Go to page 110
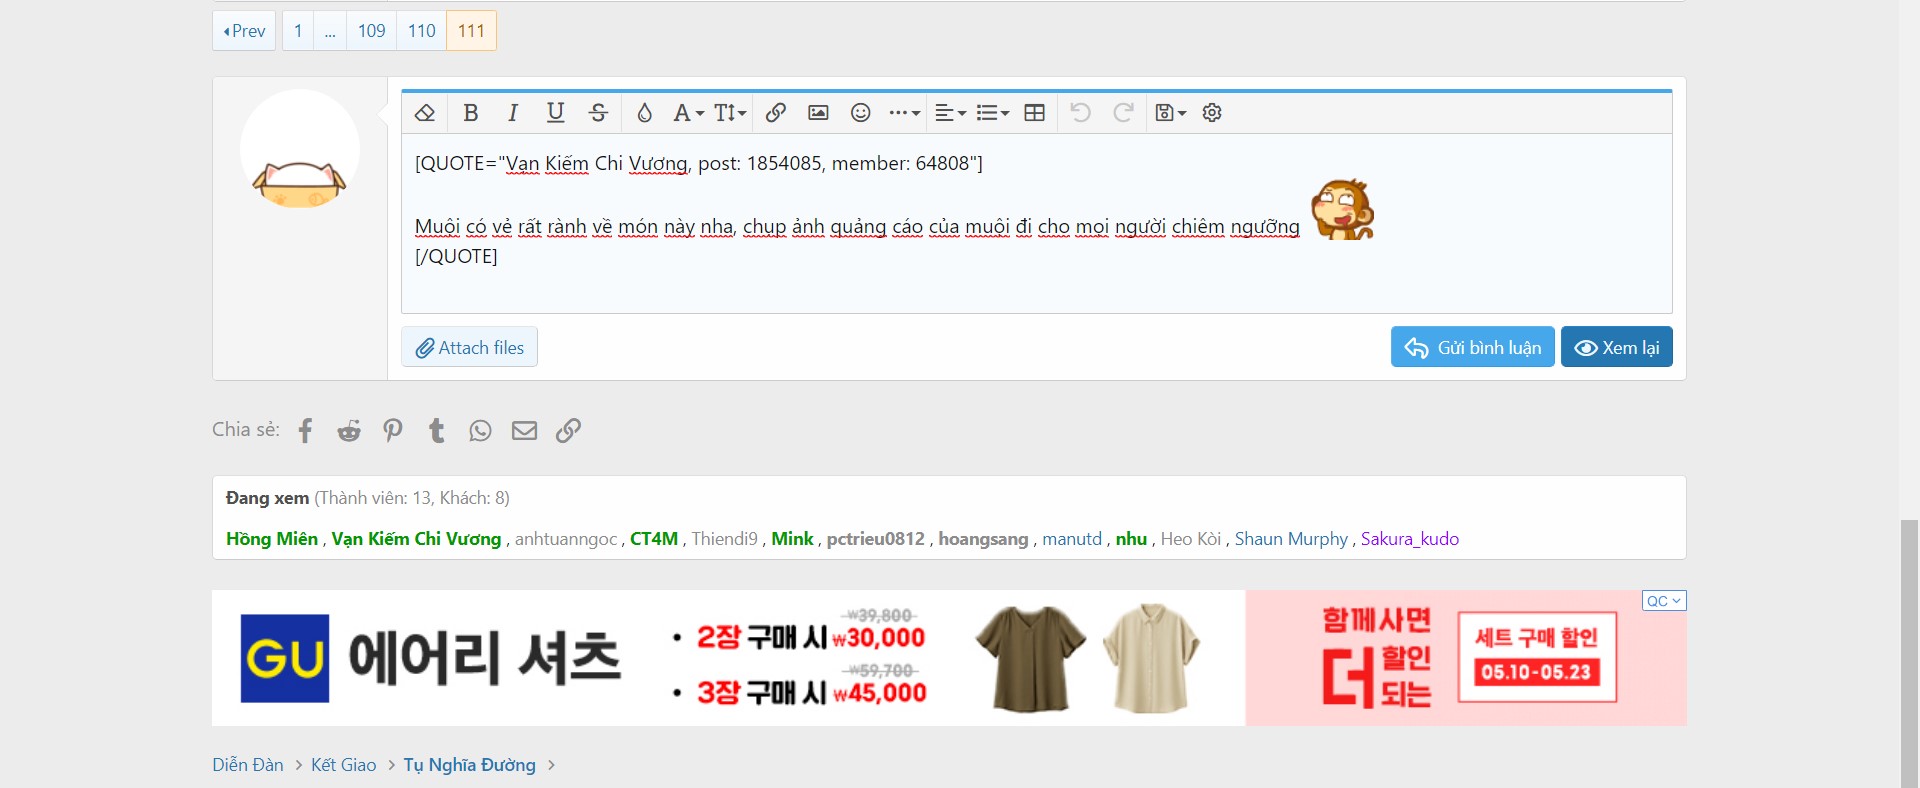This screenshot has width=1920, height=788. pyautogui.click(x=421, y=31)
